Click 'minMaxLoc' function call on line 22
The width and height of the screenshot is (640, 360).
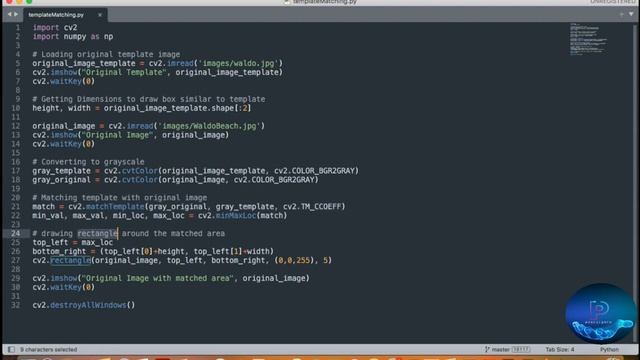coord(236,216)
